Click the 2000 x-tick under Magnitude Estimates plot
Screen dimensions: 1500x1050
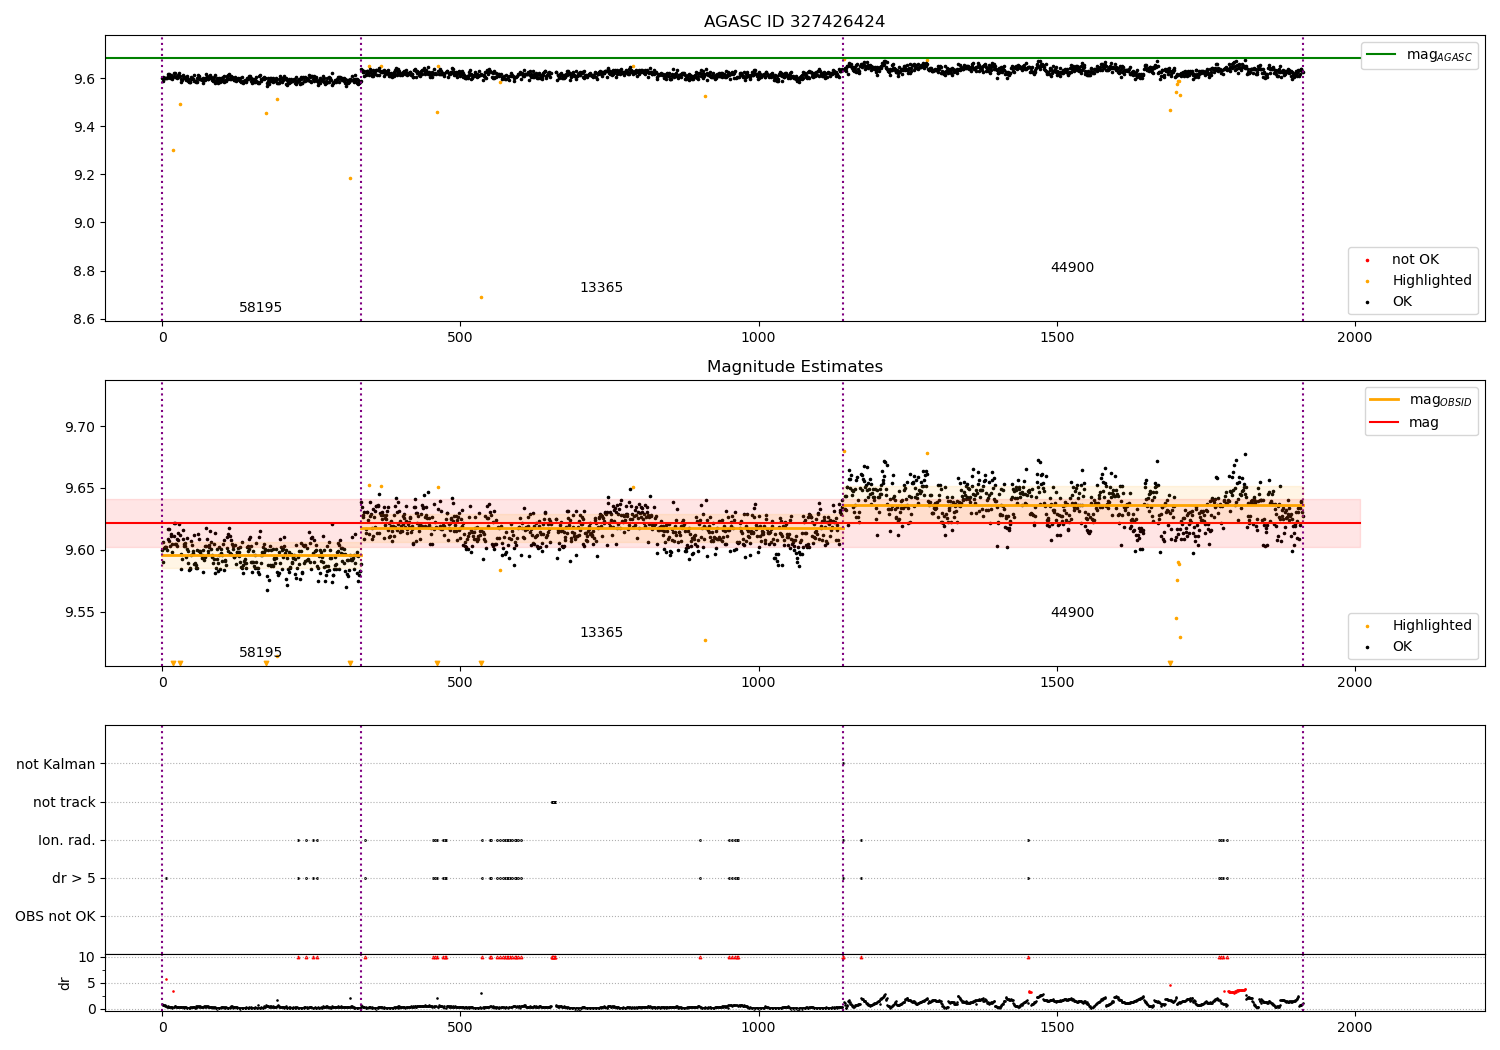click(x=1355, y=683)
